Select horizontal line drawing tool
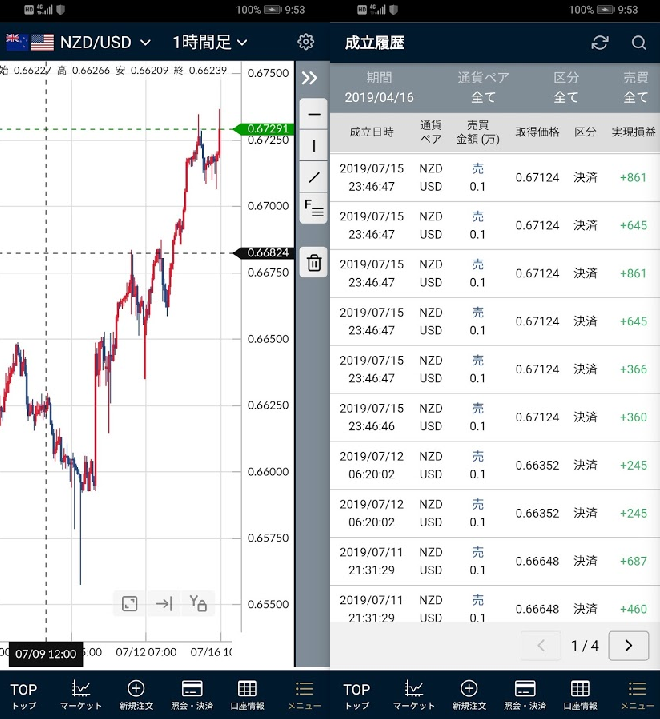Image resolution: width=660 pixels, height=719 pixels. tap(314, 114)
